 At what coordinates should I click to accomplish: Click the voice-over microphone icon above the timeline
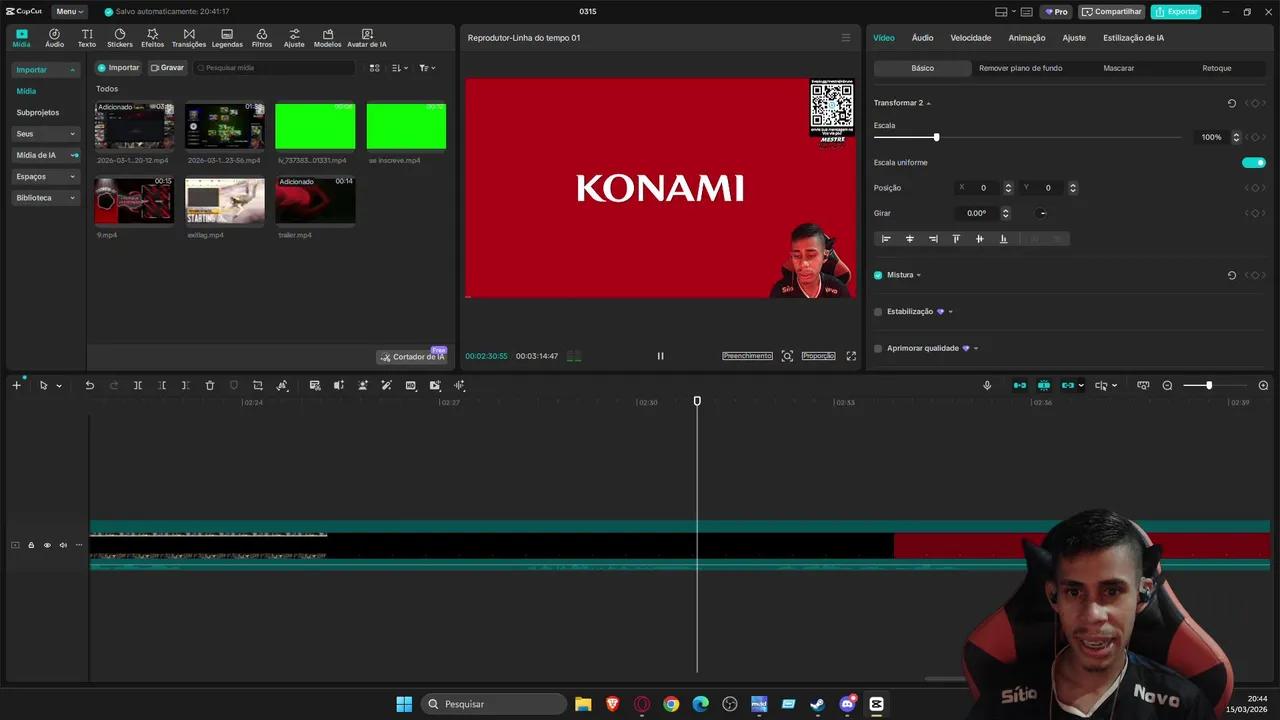[x=987, y=385]
